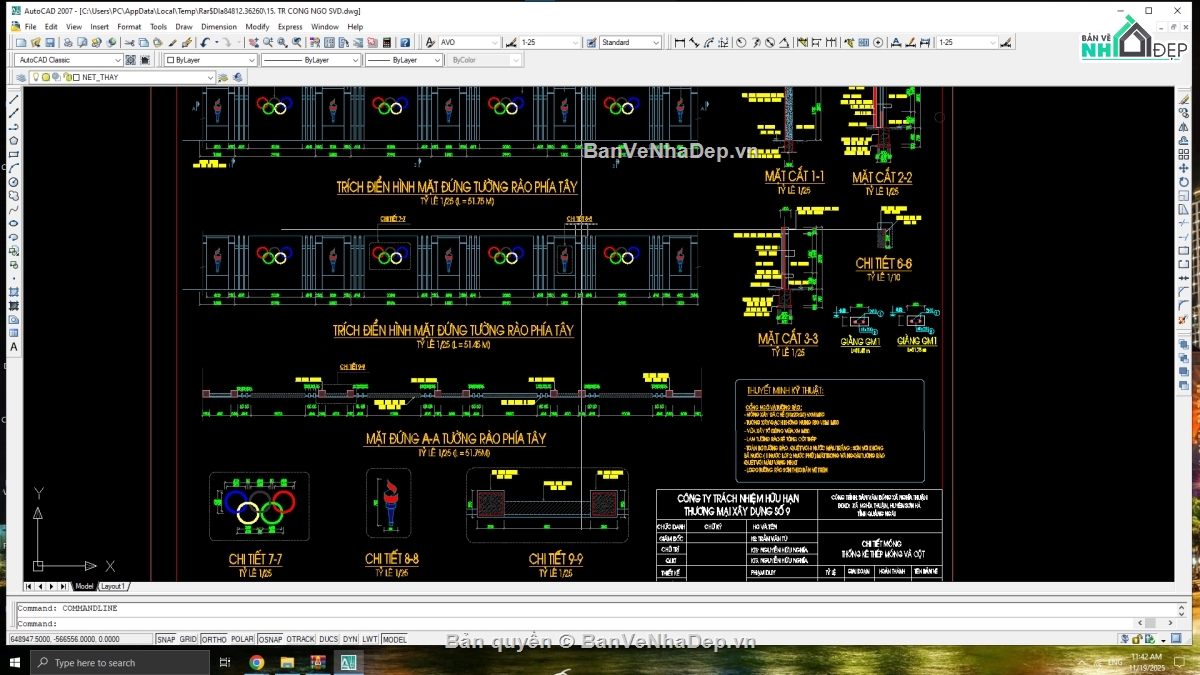Click the Linear dimension icon
Viewport: 1200px width, 675px height.
point(680,42)
